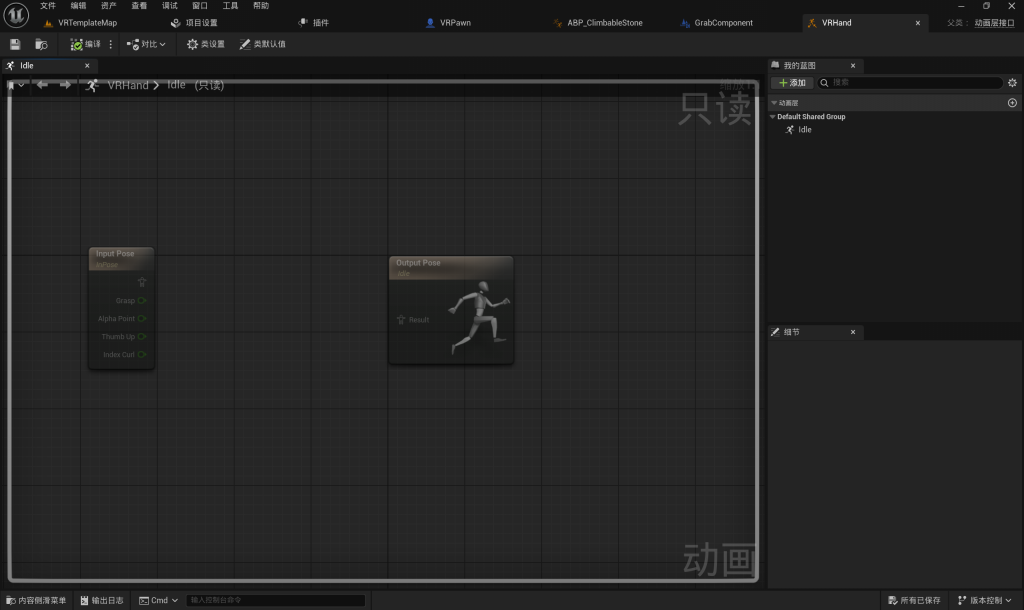The height and width of the screenshot is (610, 1024).
Task: Click the back navigation arrow in graph
Action: (x=42, y=85)
